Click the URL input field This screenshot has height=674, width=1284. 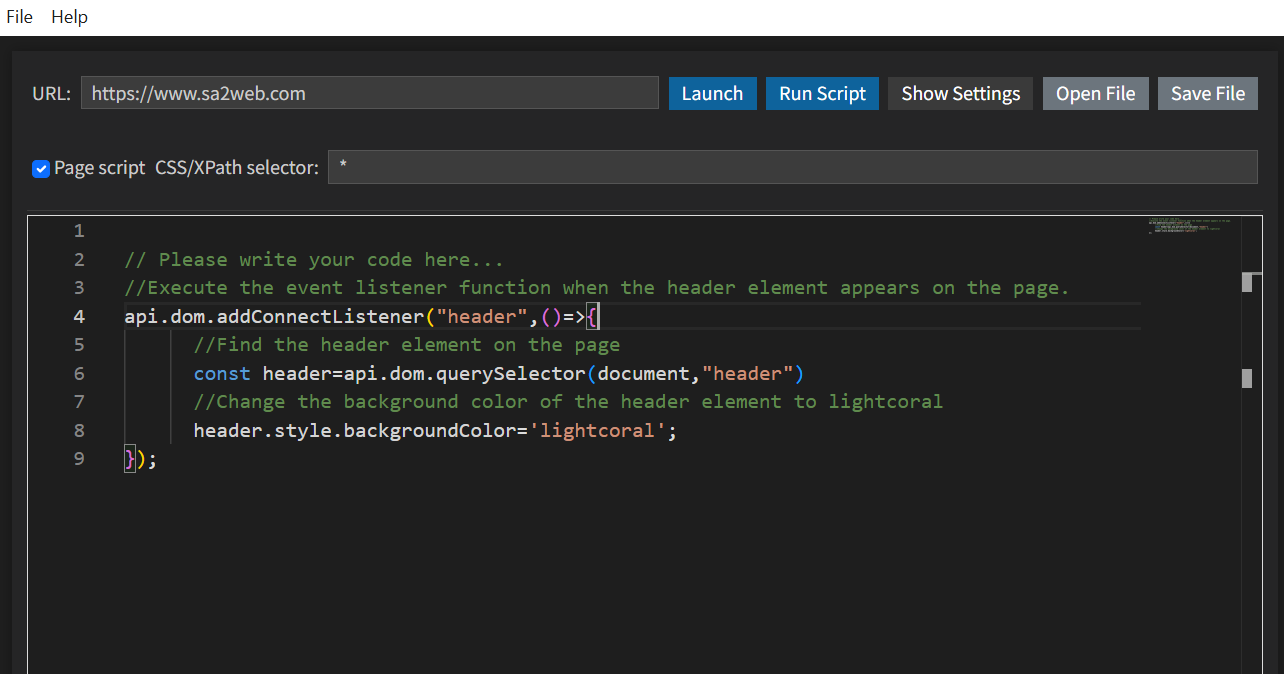370,93
